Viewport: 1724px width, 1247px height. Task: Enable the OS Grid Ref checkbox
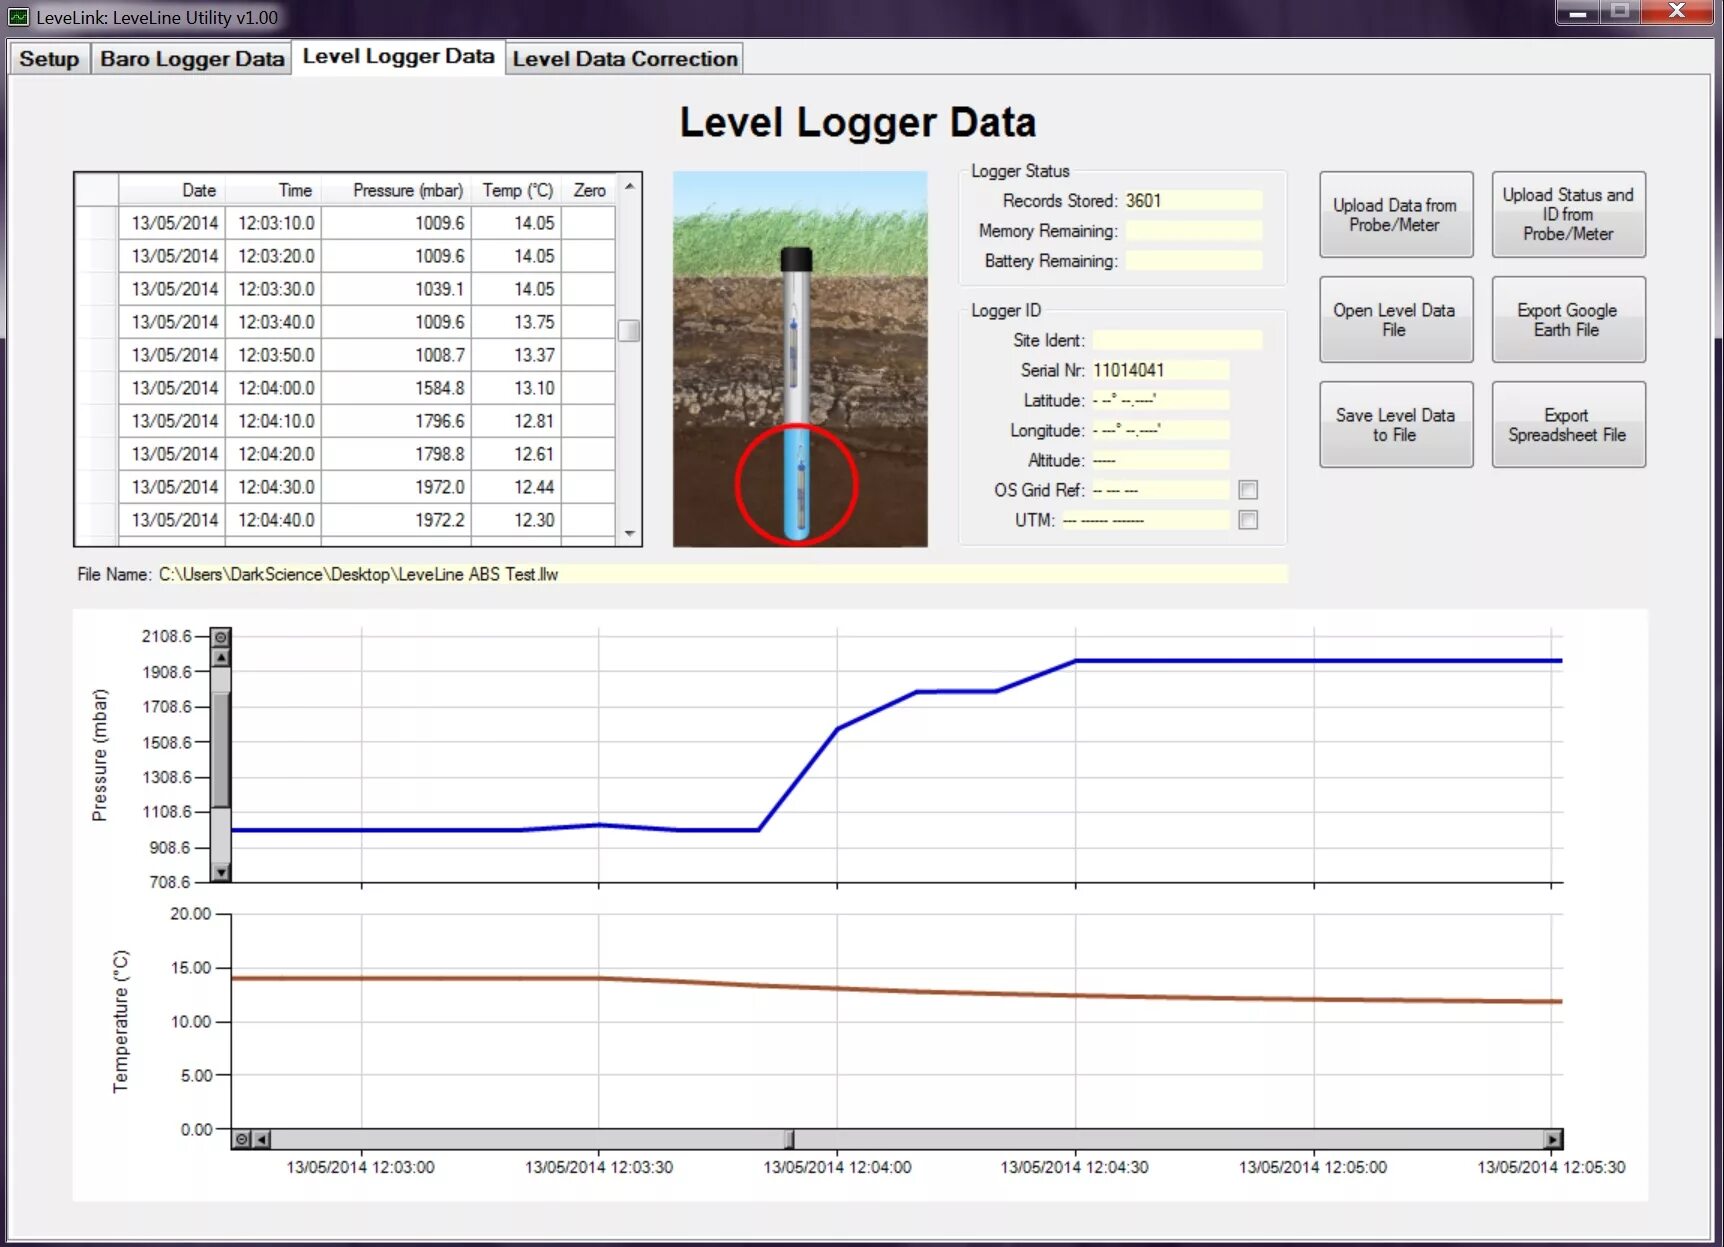point(1247,490)
